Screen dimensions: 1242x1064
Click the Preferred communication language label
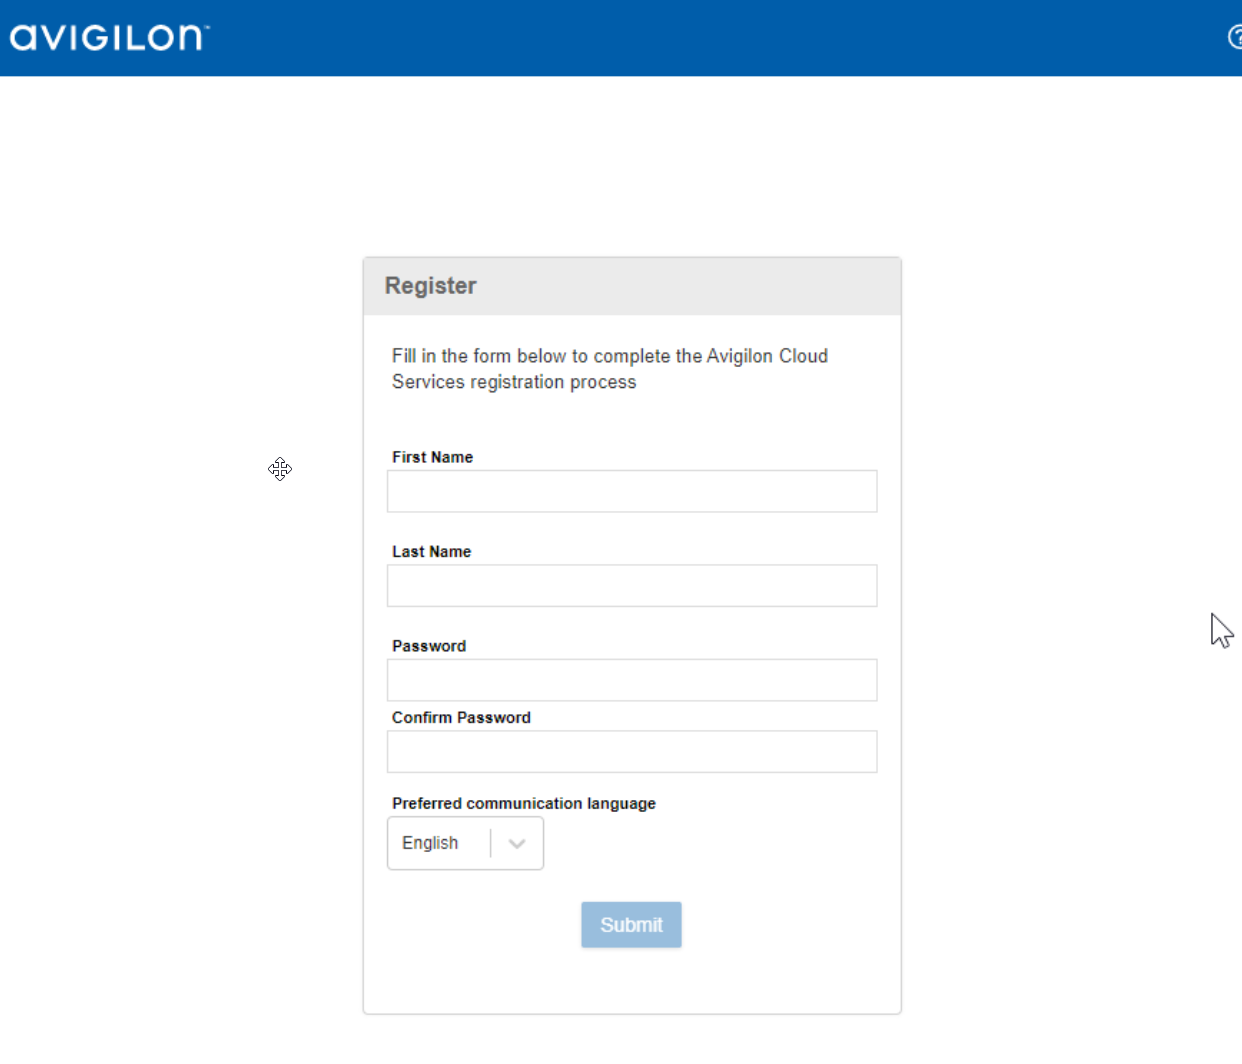tap(524, 804)
